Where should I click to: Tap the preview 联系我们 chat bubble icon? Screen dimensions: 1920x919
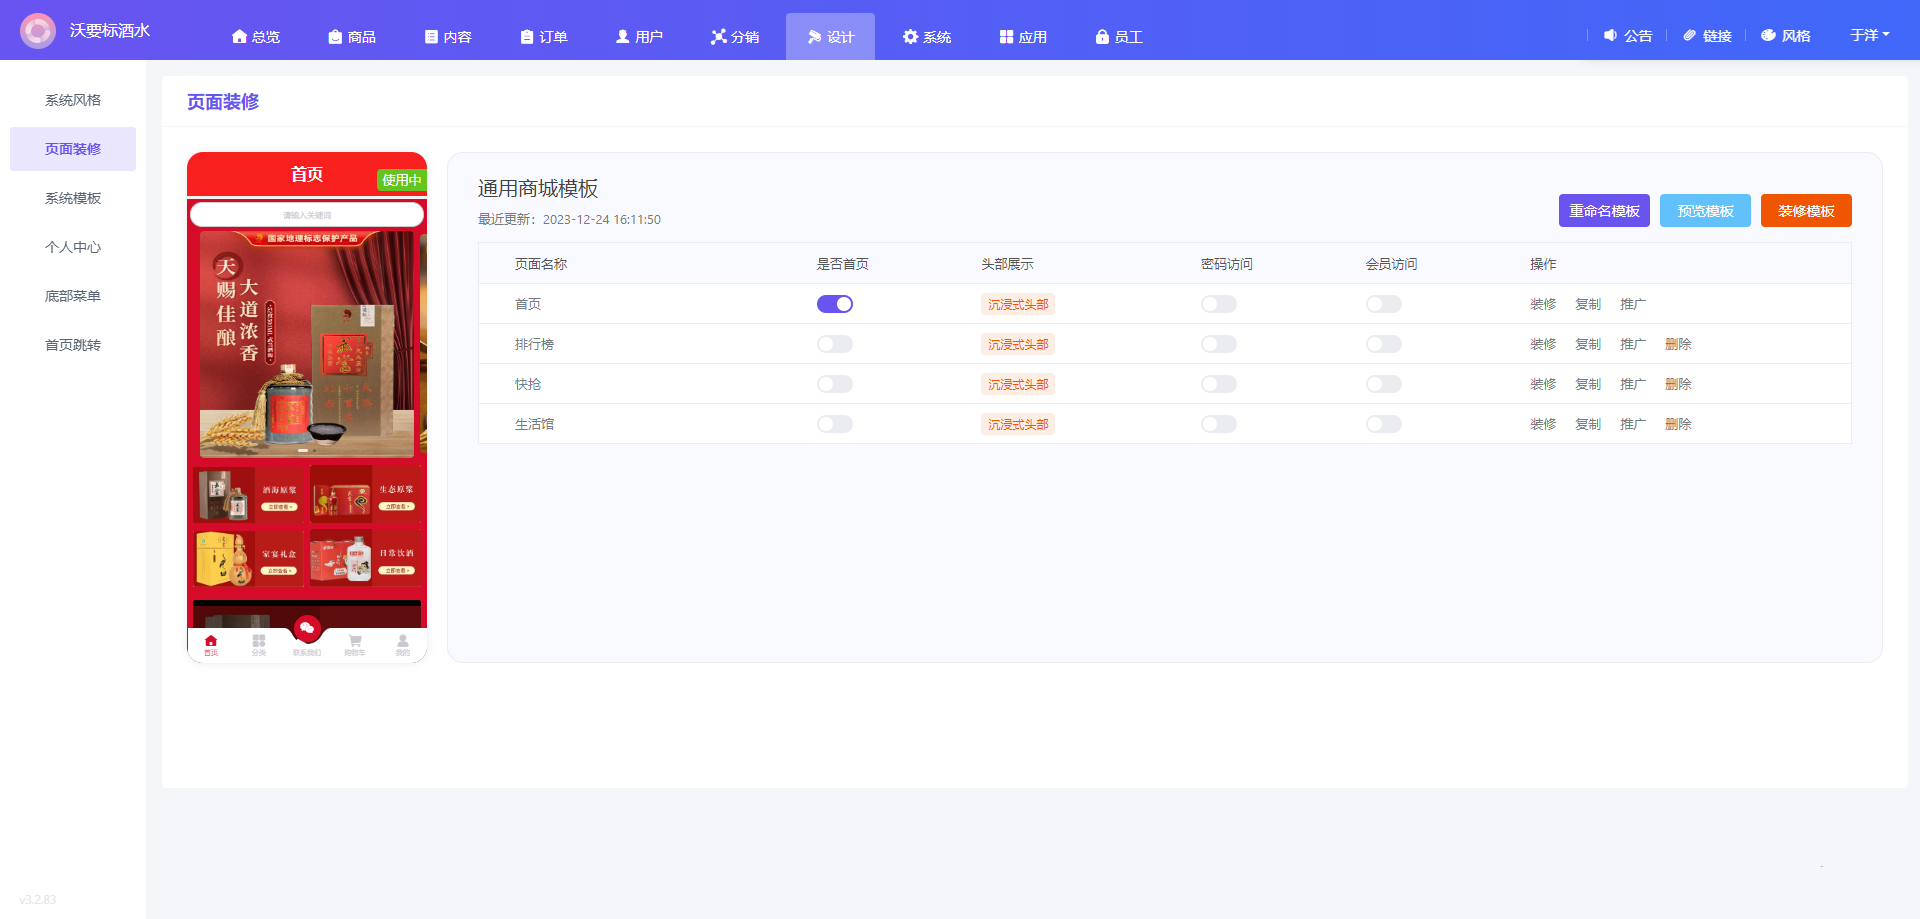click(x=307, y=628)
